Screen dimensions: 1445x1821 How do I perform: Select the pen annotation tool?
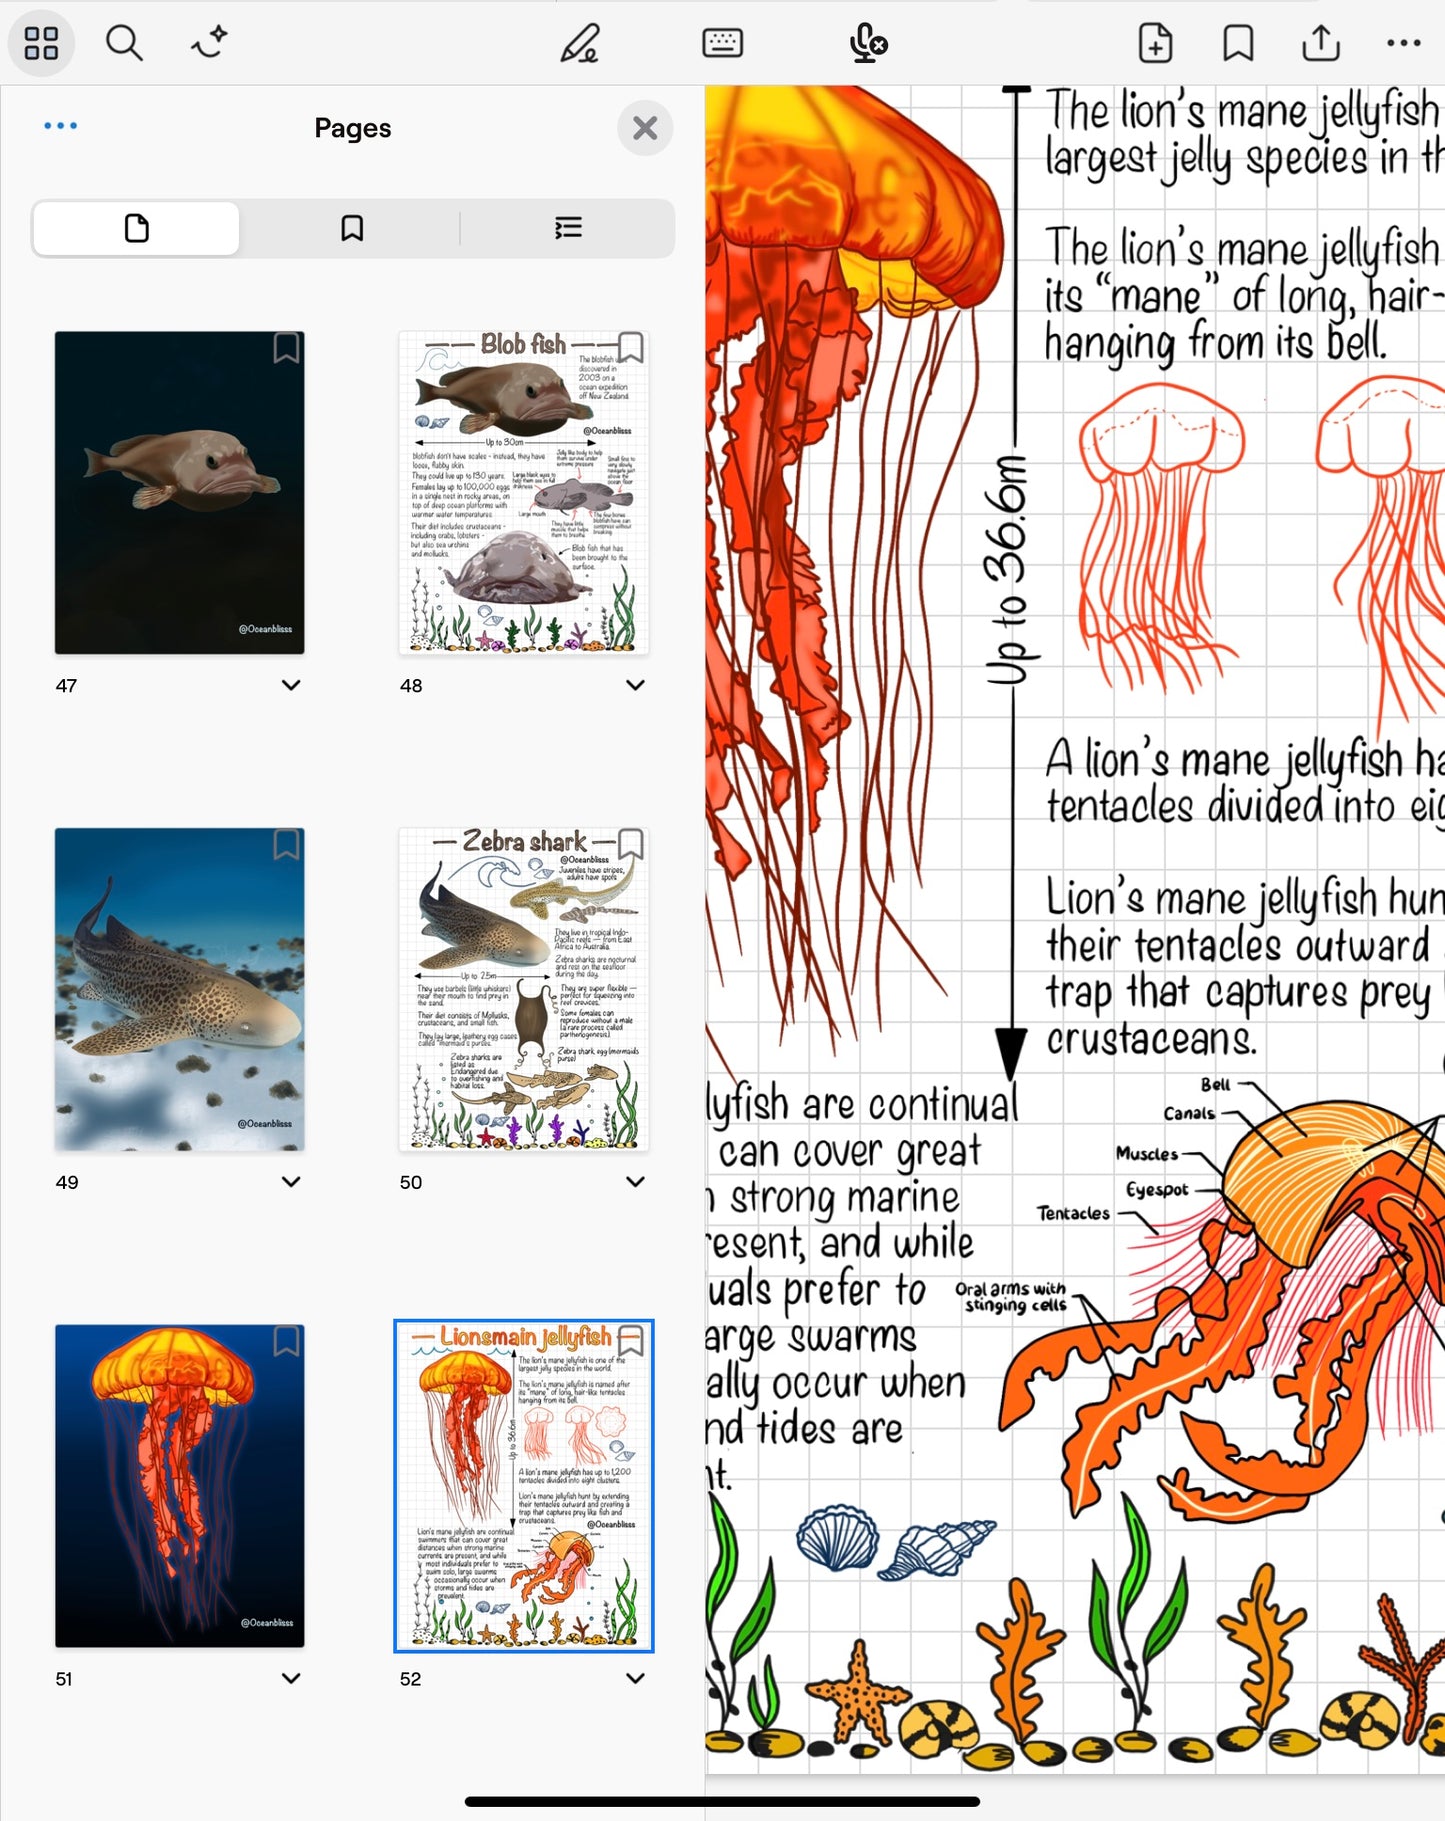pyautogui.click(x=579, y=43)
